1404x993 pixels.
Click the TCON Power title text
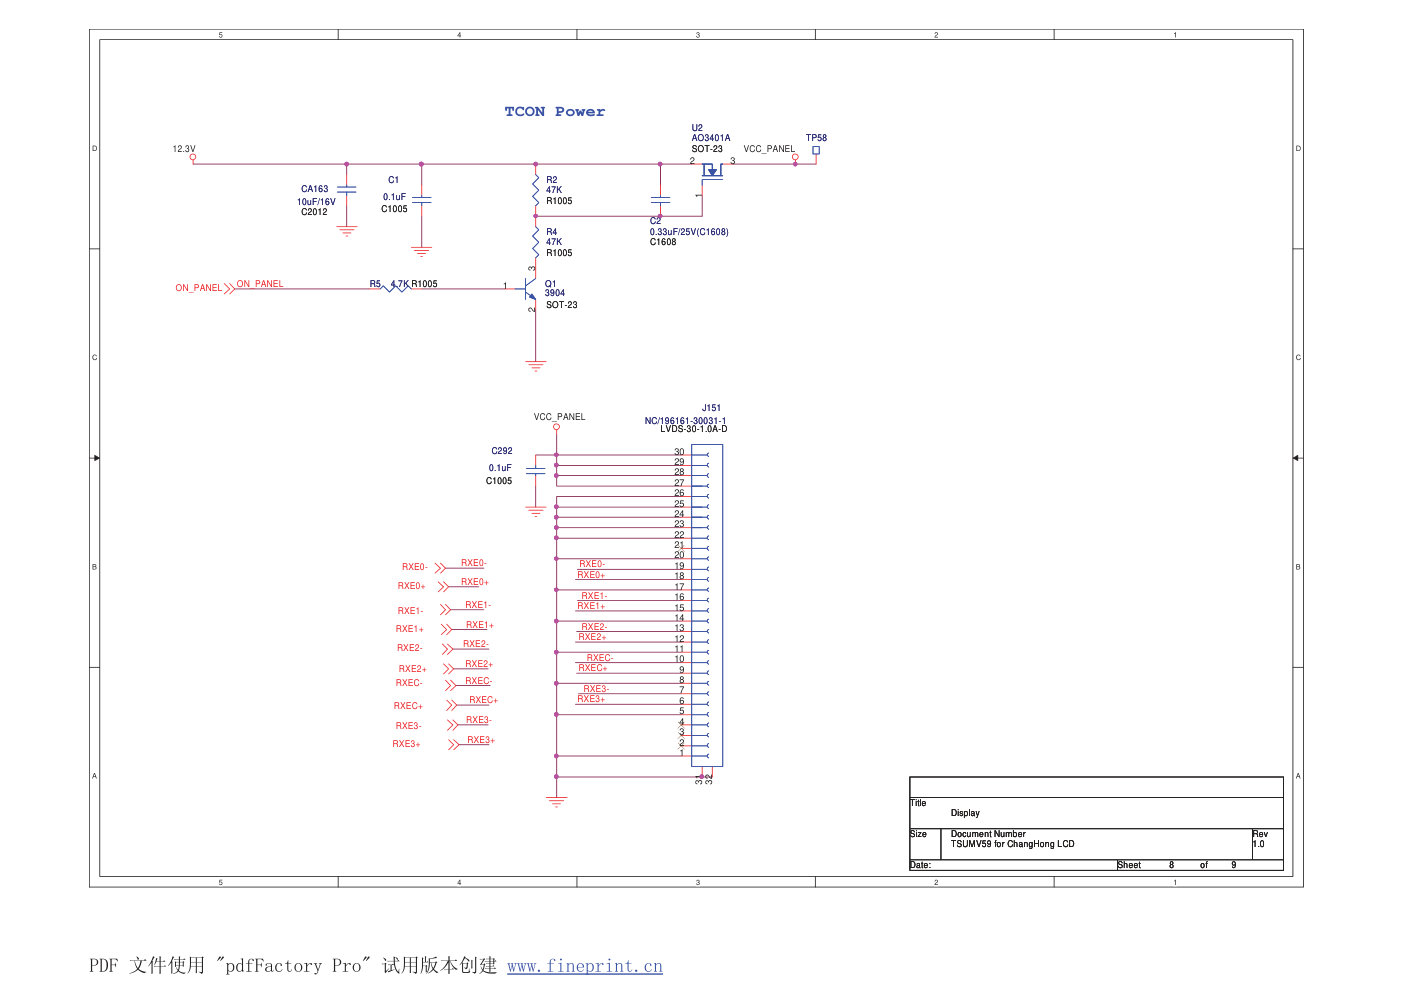click(555, 112)
